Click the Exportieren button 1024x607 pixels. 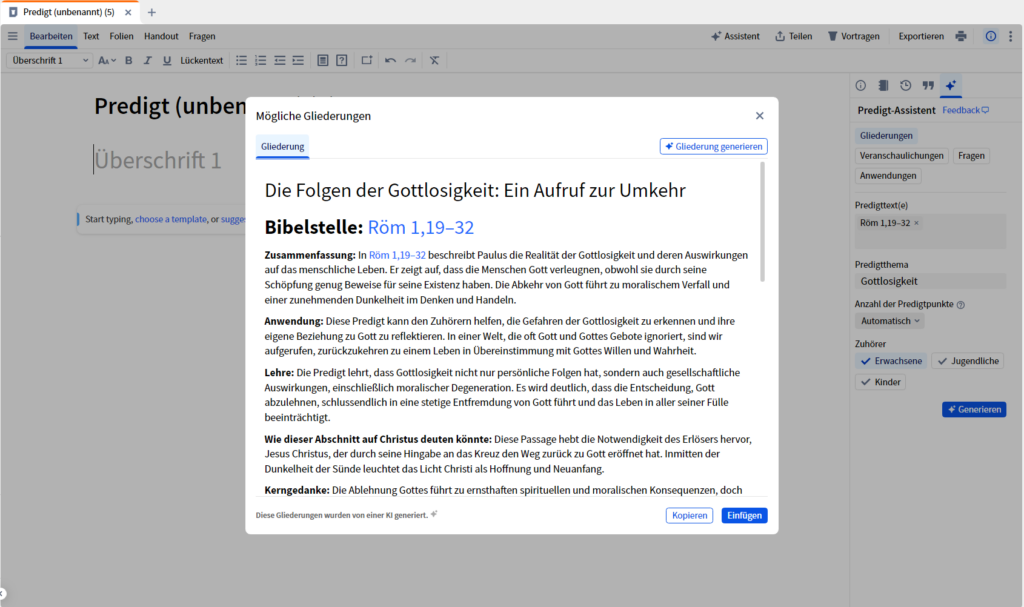click(x=921, y=36)
